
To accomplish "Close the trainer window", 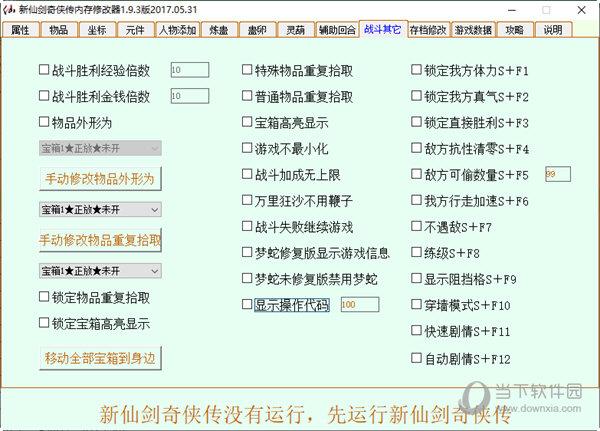I will (x=582, y=10).
